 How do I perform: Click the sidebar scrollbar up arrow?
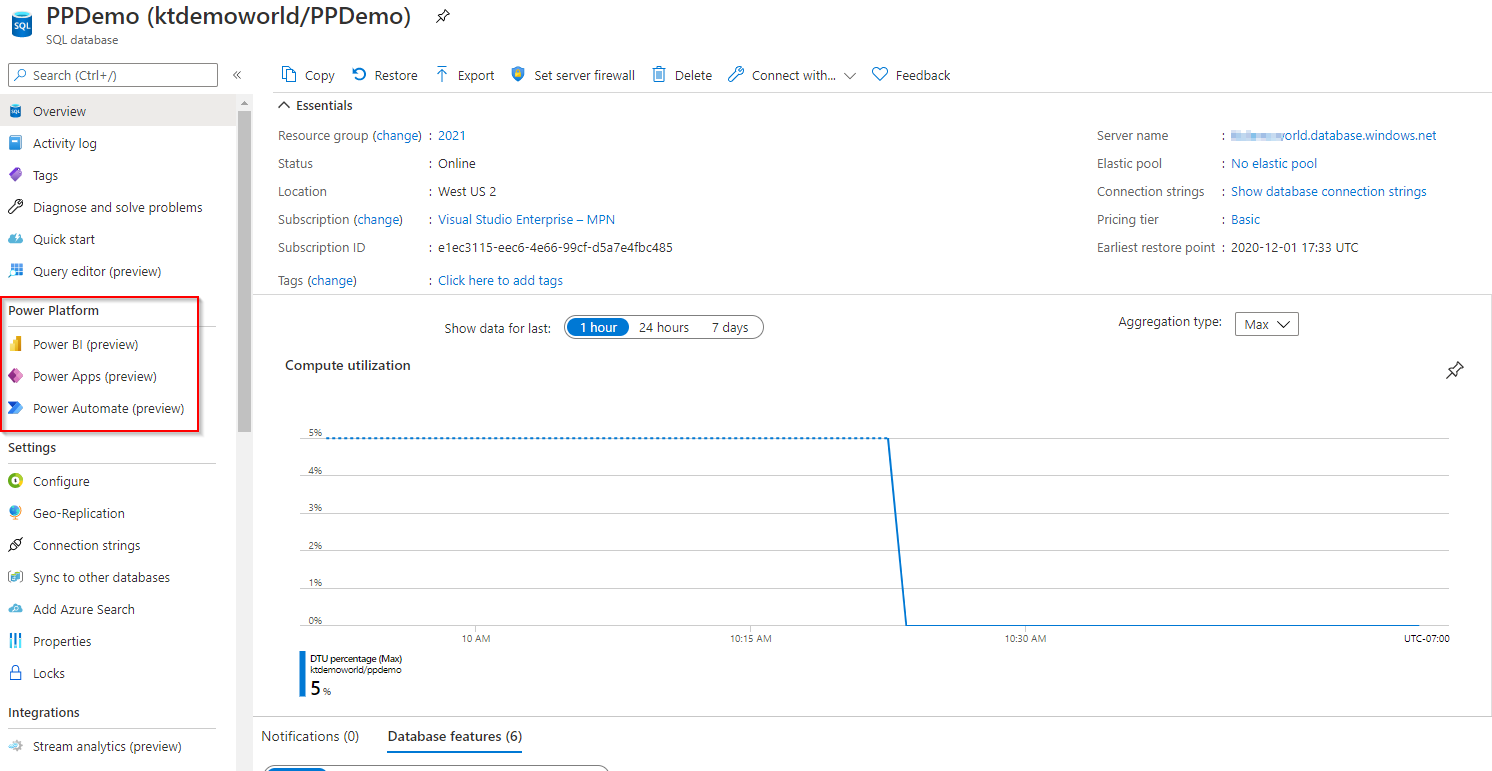tap(244, 102)
